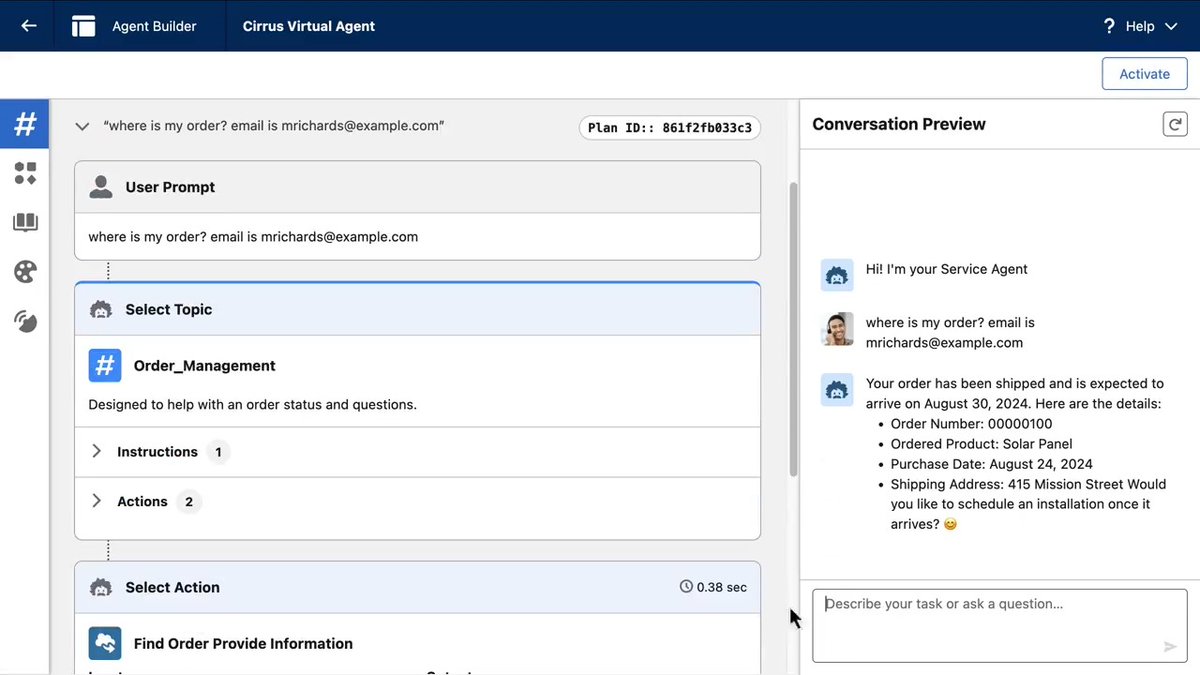Viewport: 1200px width, 675px height.
Task: Click the "Purchase Date: August 24, 2024" line
Action: tap(991, 464)
